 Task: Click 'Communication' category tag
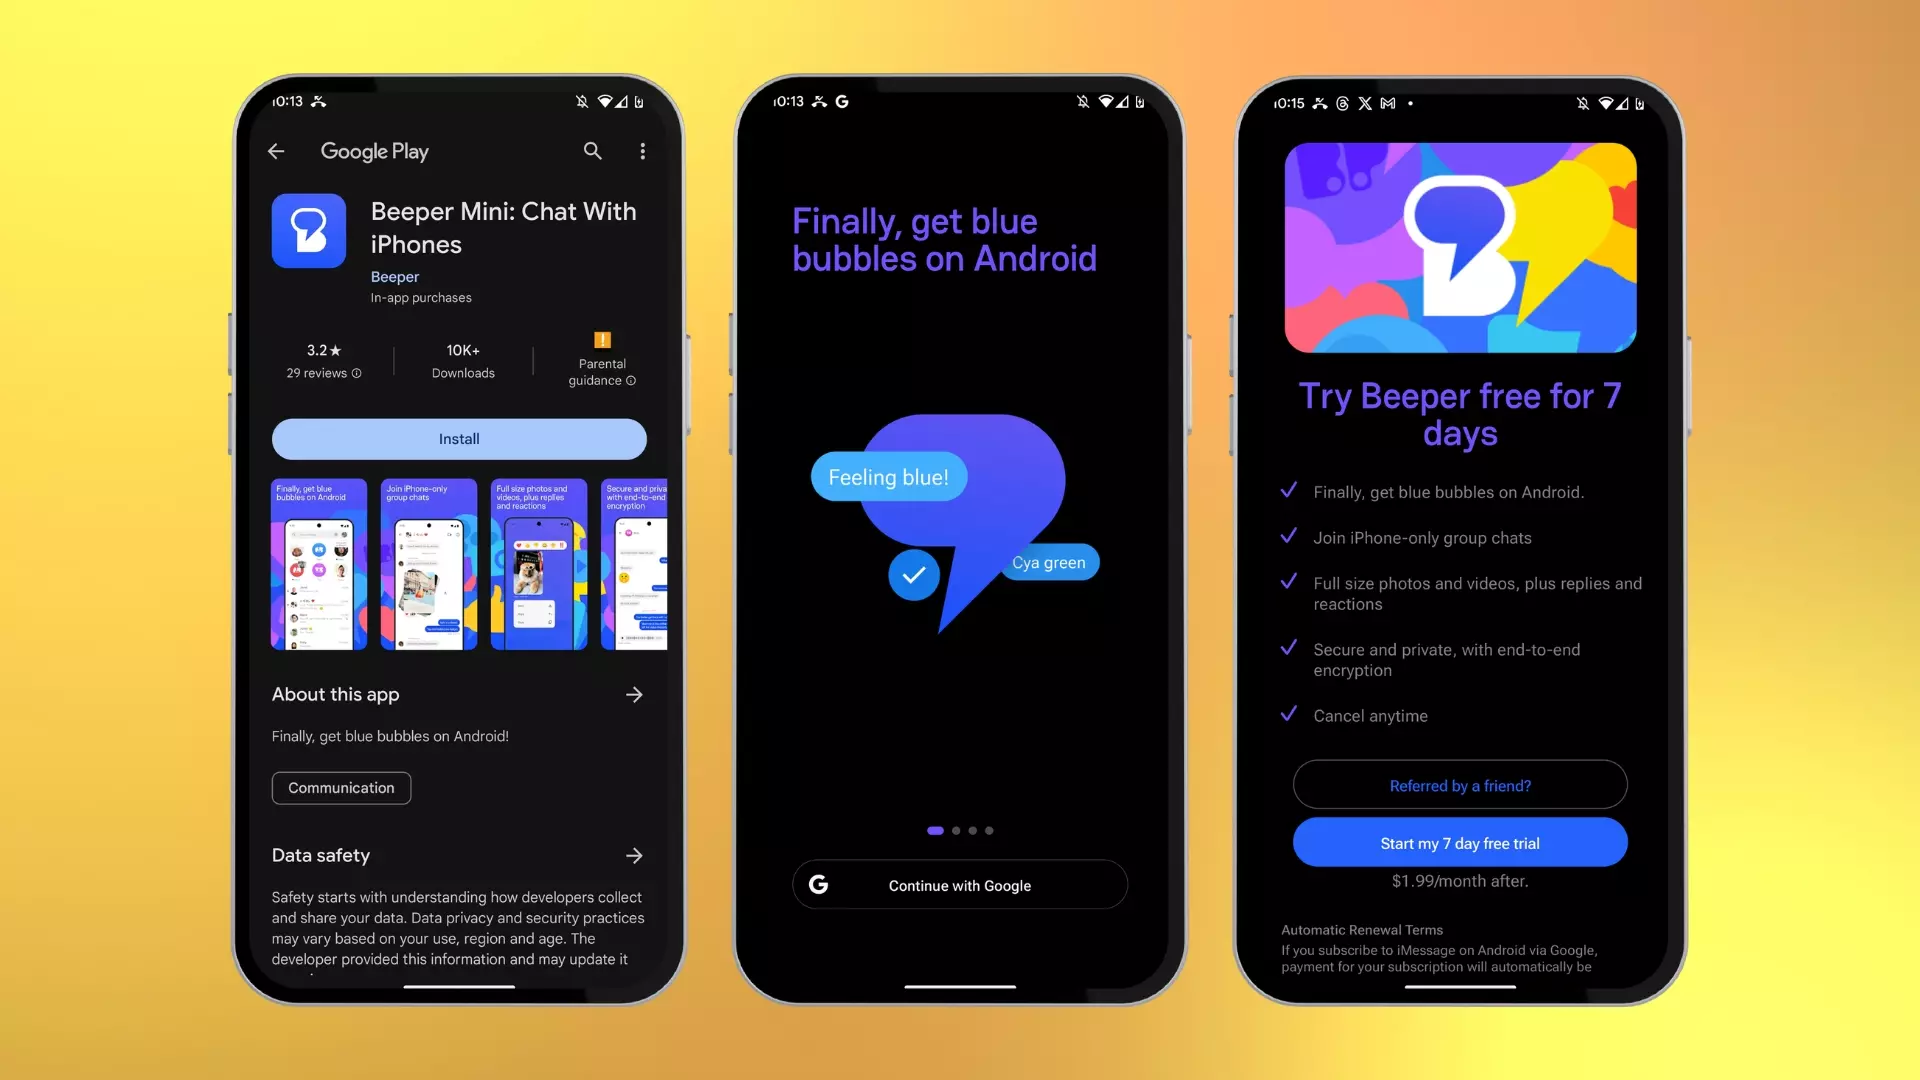(x=340, y=787)
